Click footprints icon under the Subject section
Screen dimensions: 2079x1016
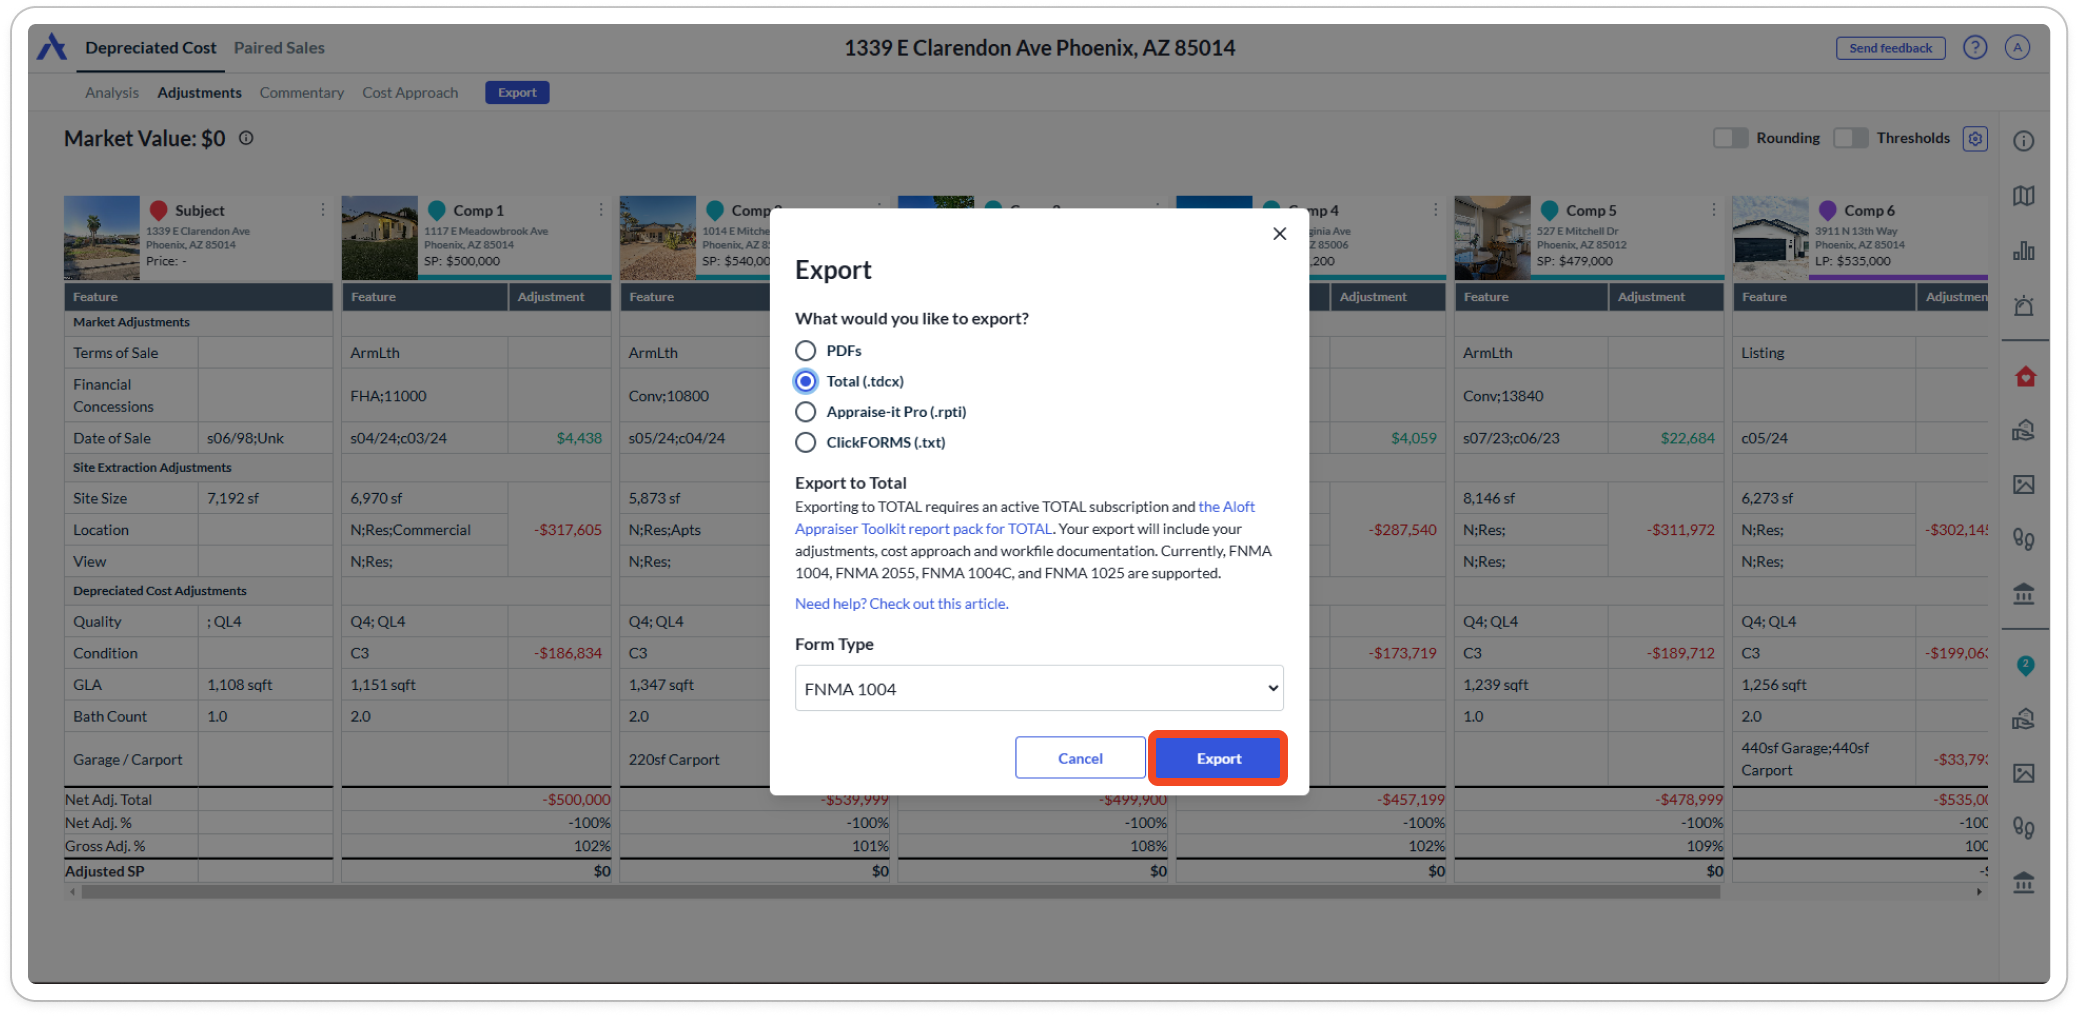2023,540
